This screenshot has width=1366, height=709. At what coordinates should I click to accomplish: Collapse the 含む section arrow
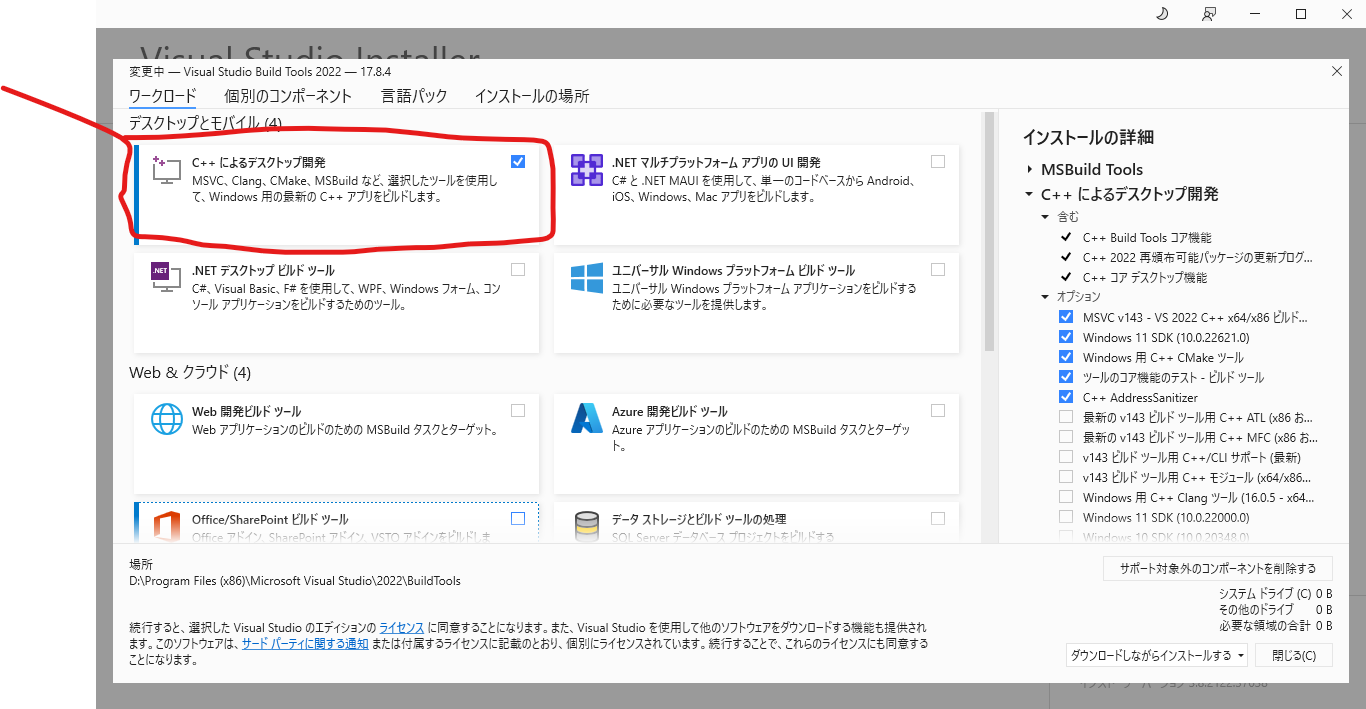click(x=1046, y=217)
